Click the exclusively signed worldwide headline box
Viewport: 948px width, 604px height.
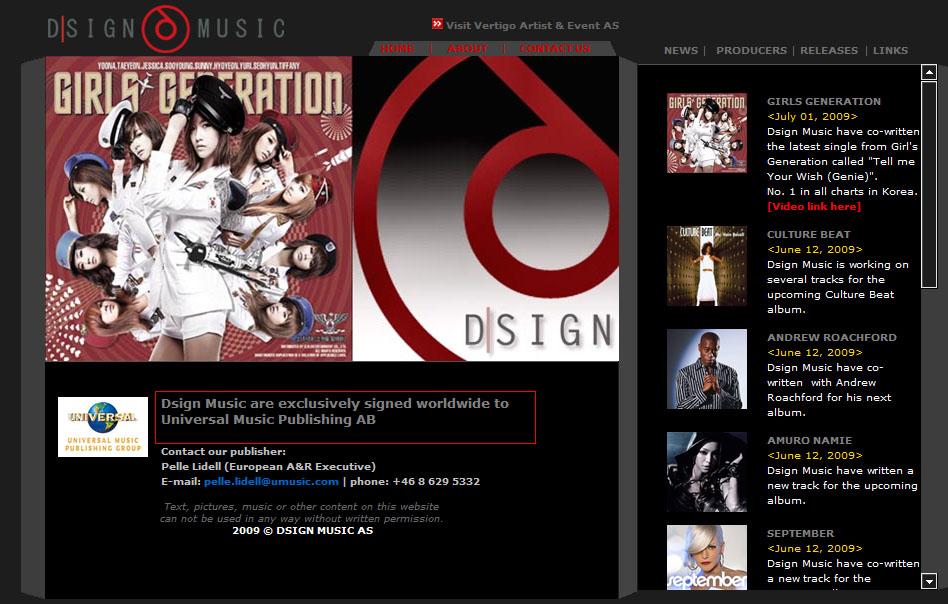(345, 417)
